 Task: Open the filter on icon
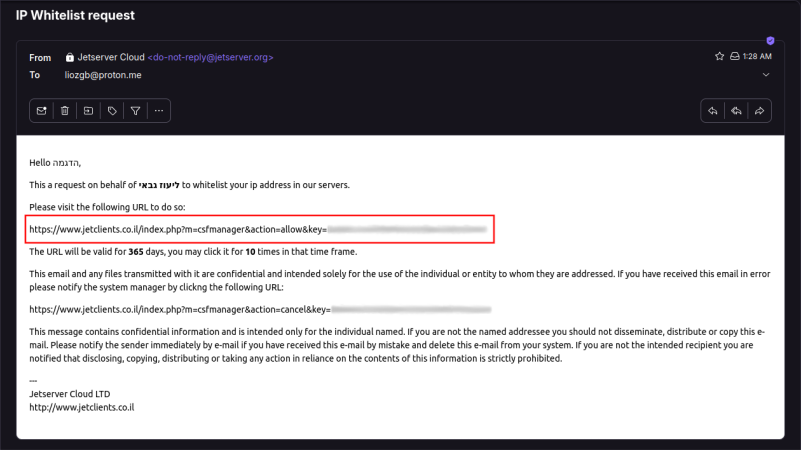[135, 111]
